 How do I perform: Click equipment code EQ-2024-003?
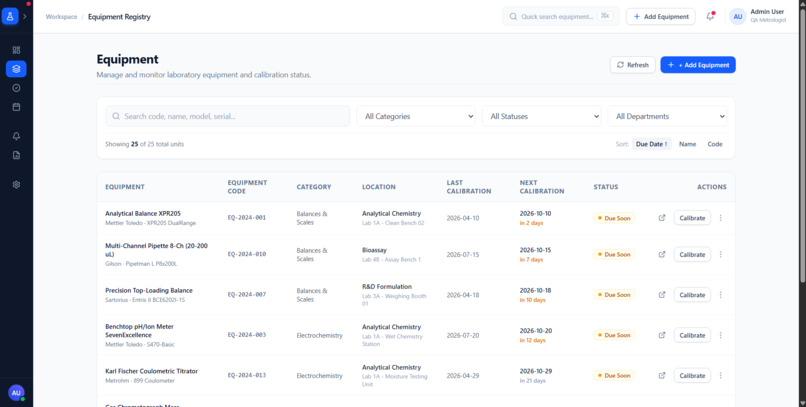247,335
